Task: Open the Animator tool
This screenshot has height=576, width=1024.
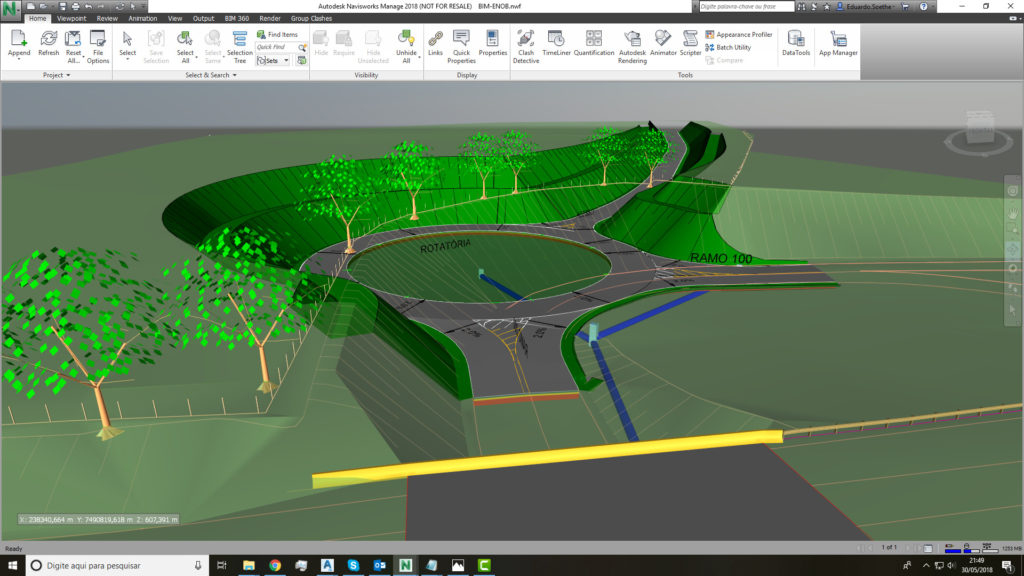Action: tap(663, 43)
